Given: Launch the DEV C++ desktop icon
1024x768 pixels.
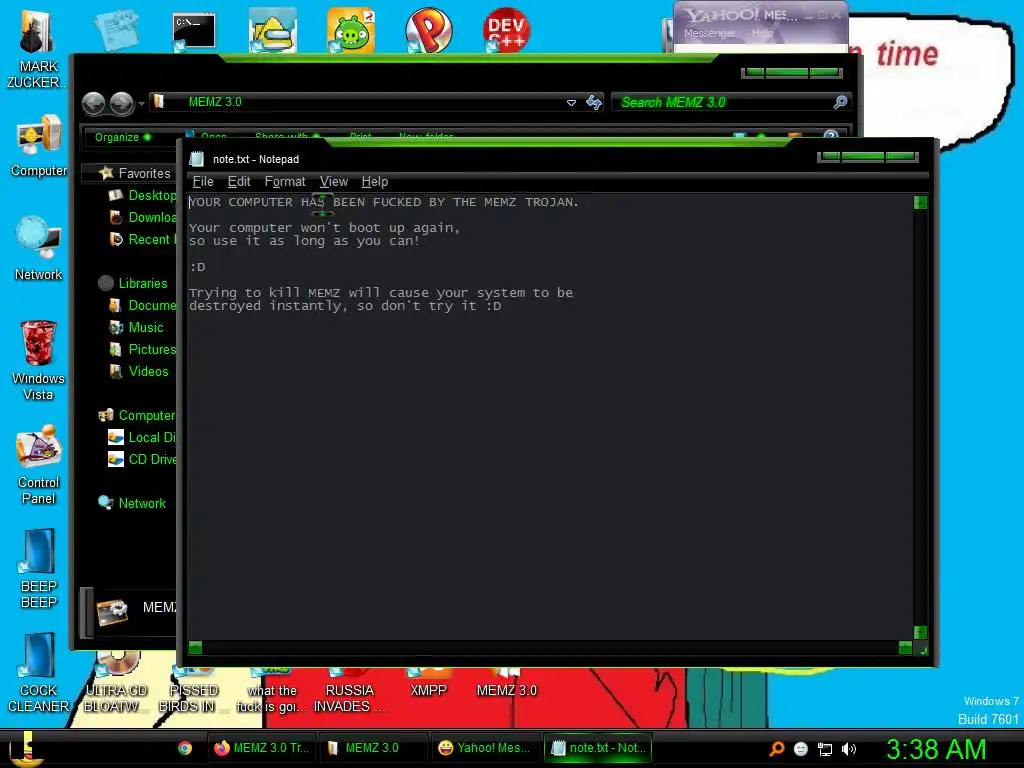Looking at the screenshot, I should (x=506, y=31).
